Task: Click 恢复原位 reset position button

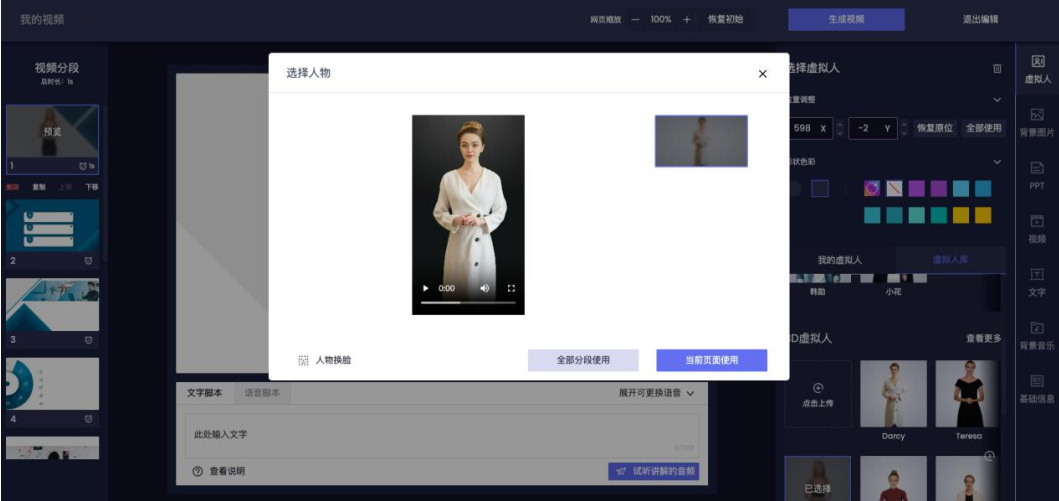Action: 935,128
